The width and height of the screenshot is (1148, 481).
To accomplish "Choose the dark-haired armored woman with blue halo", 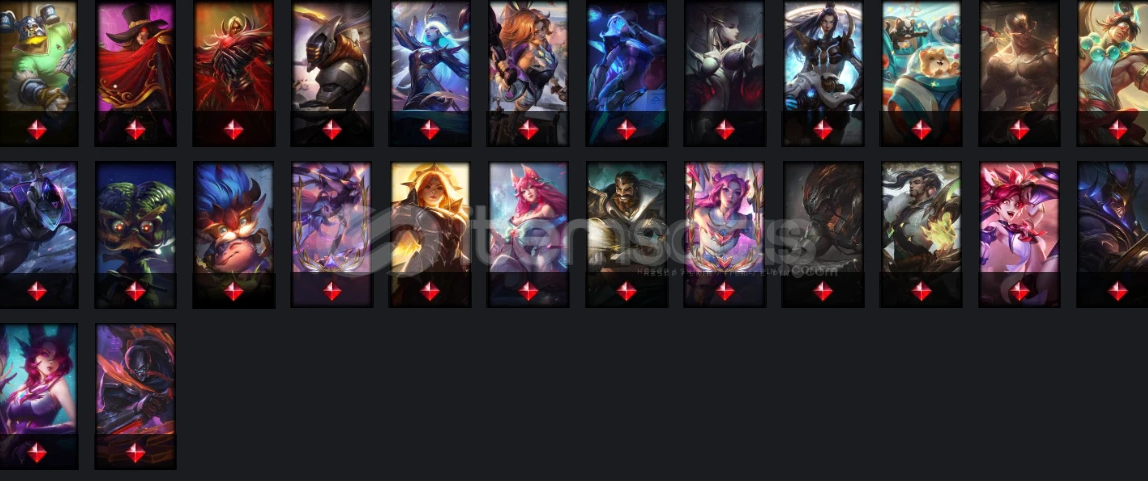I will coord(823,56).
